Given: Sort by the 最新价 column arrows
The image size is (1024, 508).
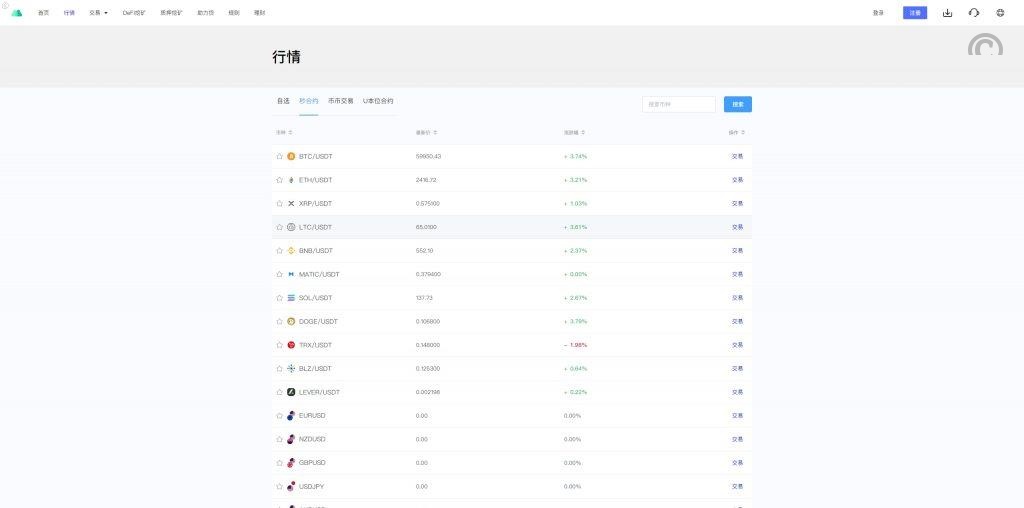Looking at the screenshot, I should (435, 133).
